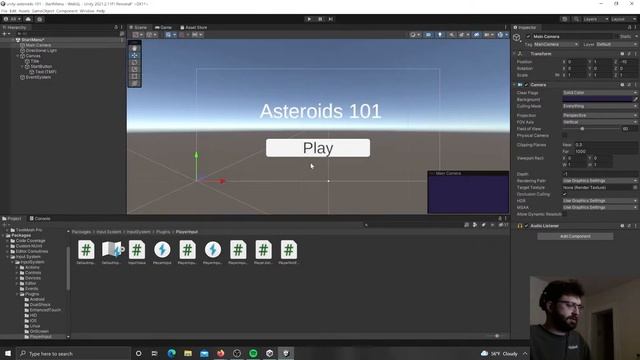Viewport: 640px width, 360px height.
Task: Click the Pause button in the toolbar
Action: click(x=320, y=19)
